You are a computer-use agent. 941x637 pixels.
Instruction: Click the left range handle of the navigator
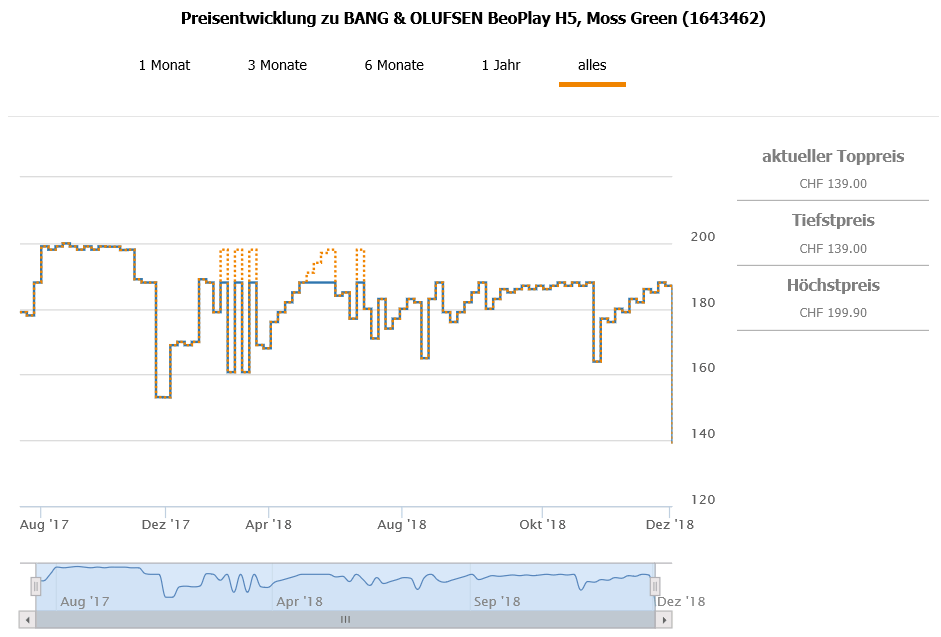coord(36,586)
